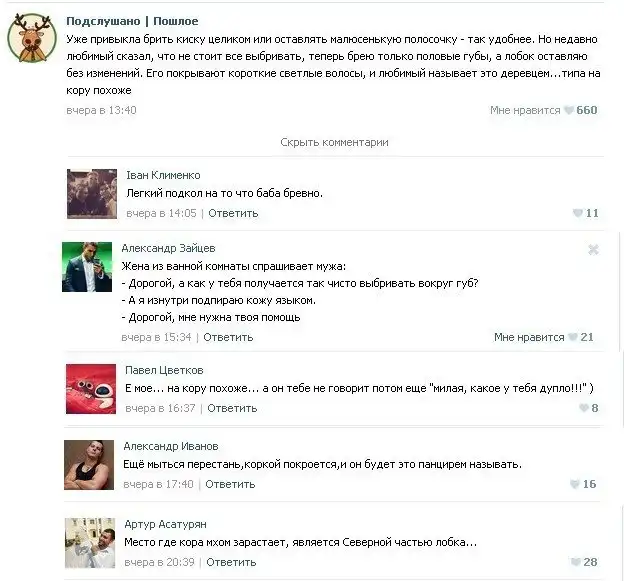Viewport: 624px width, 581px height.
Task: Reply to Іван Клименко's comment
Action: (x=233, y=213)
